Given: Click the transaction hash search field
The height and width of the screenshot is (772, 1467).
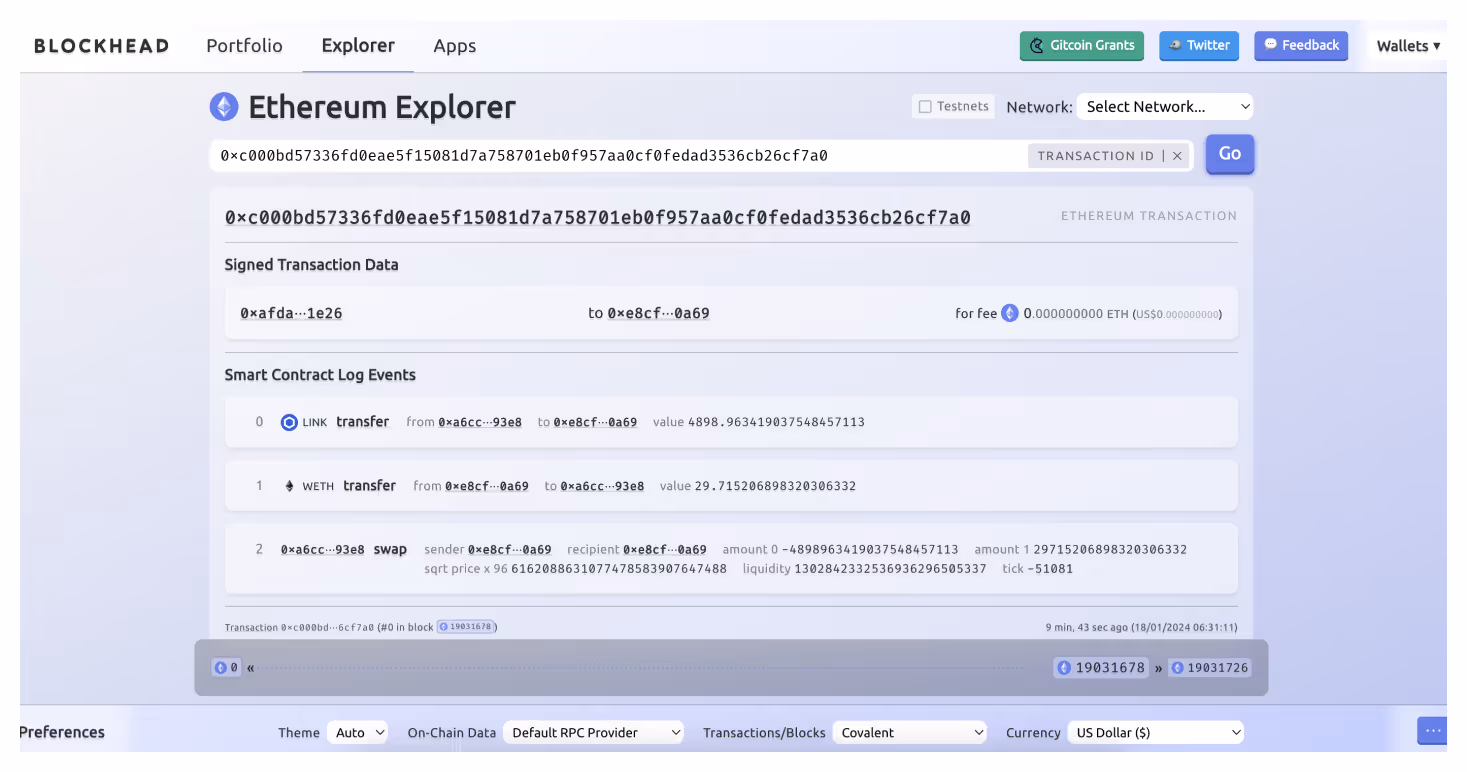Looking at the screenshot, I should 618,156.
